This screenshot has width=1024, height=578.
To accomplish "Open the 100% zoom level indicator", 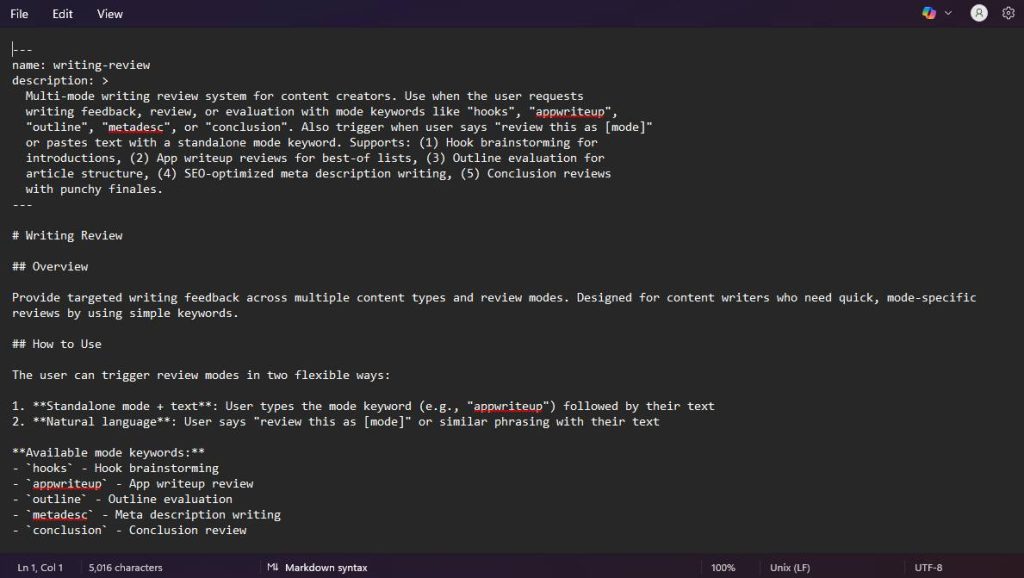I will coord(723,568).
